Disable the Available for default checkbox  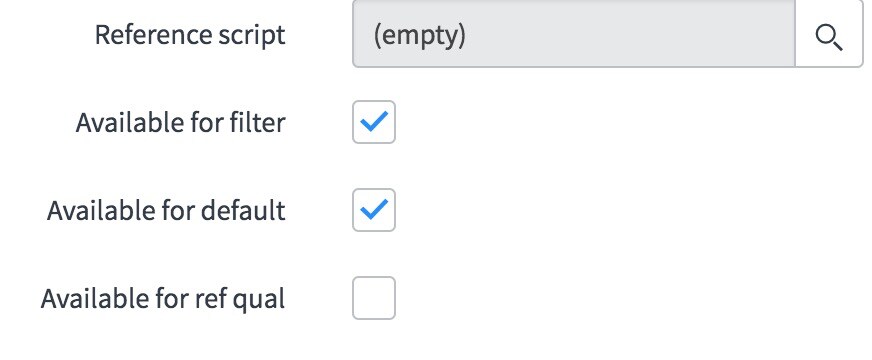pyautogui.click(x=374, y=210)
